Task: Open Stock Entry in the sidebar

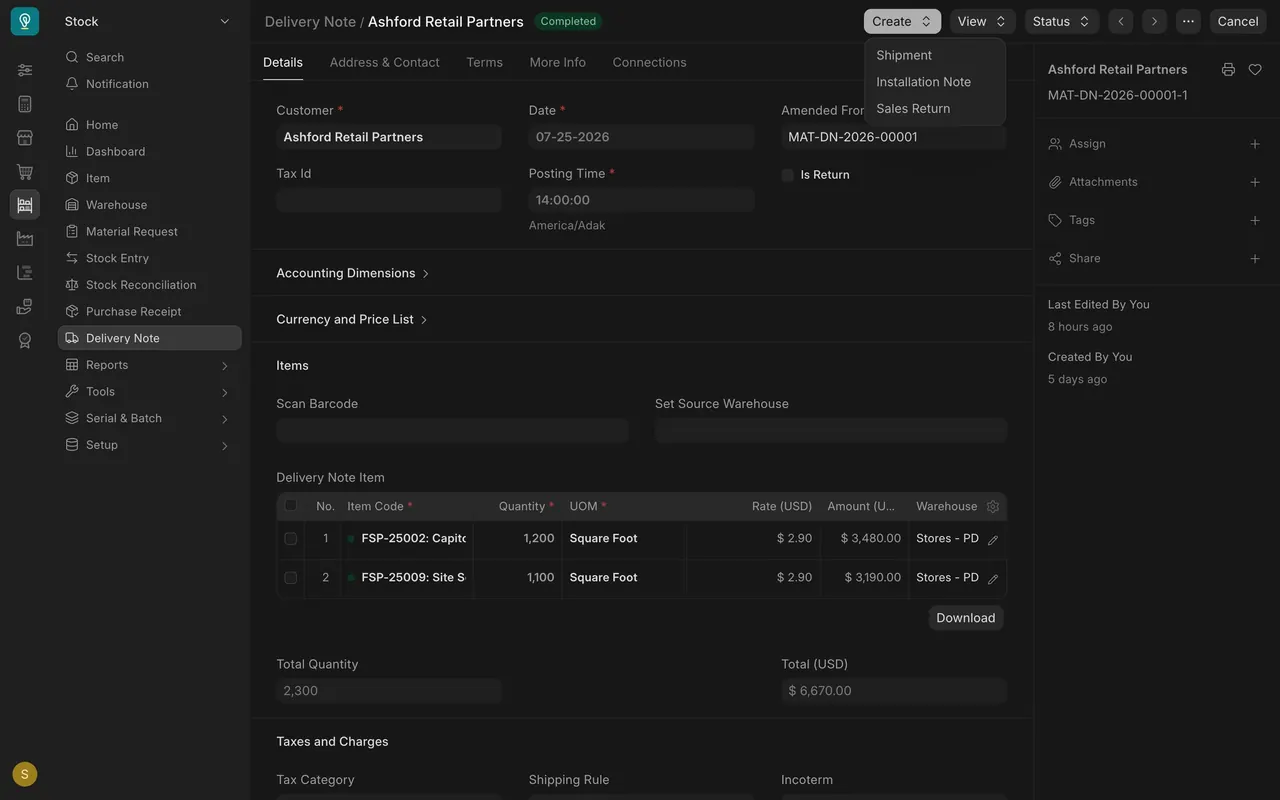Action: (x=150, y=258)
